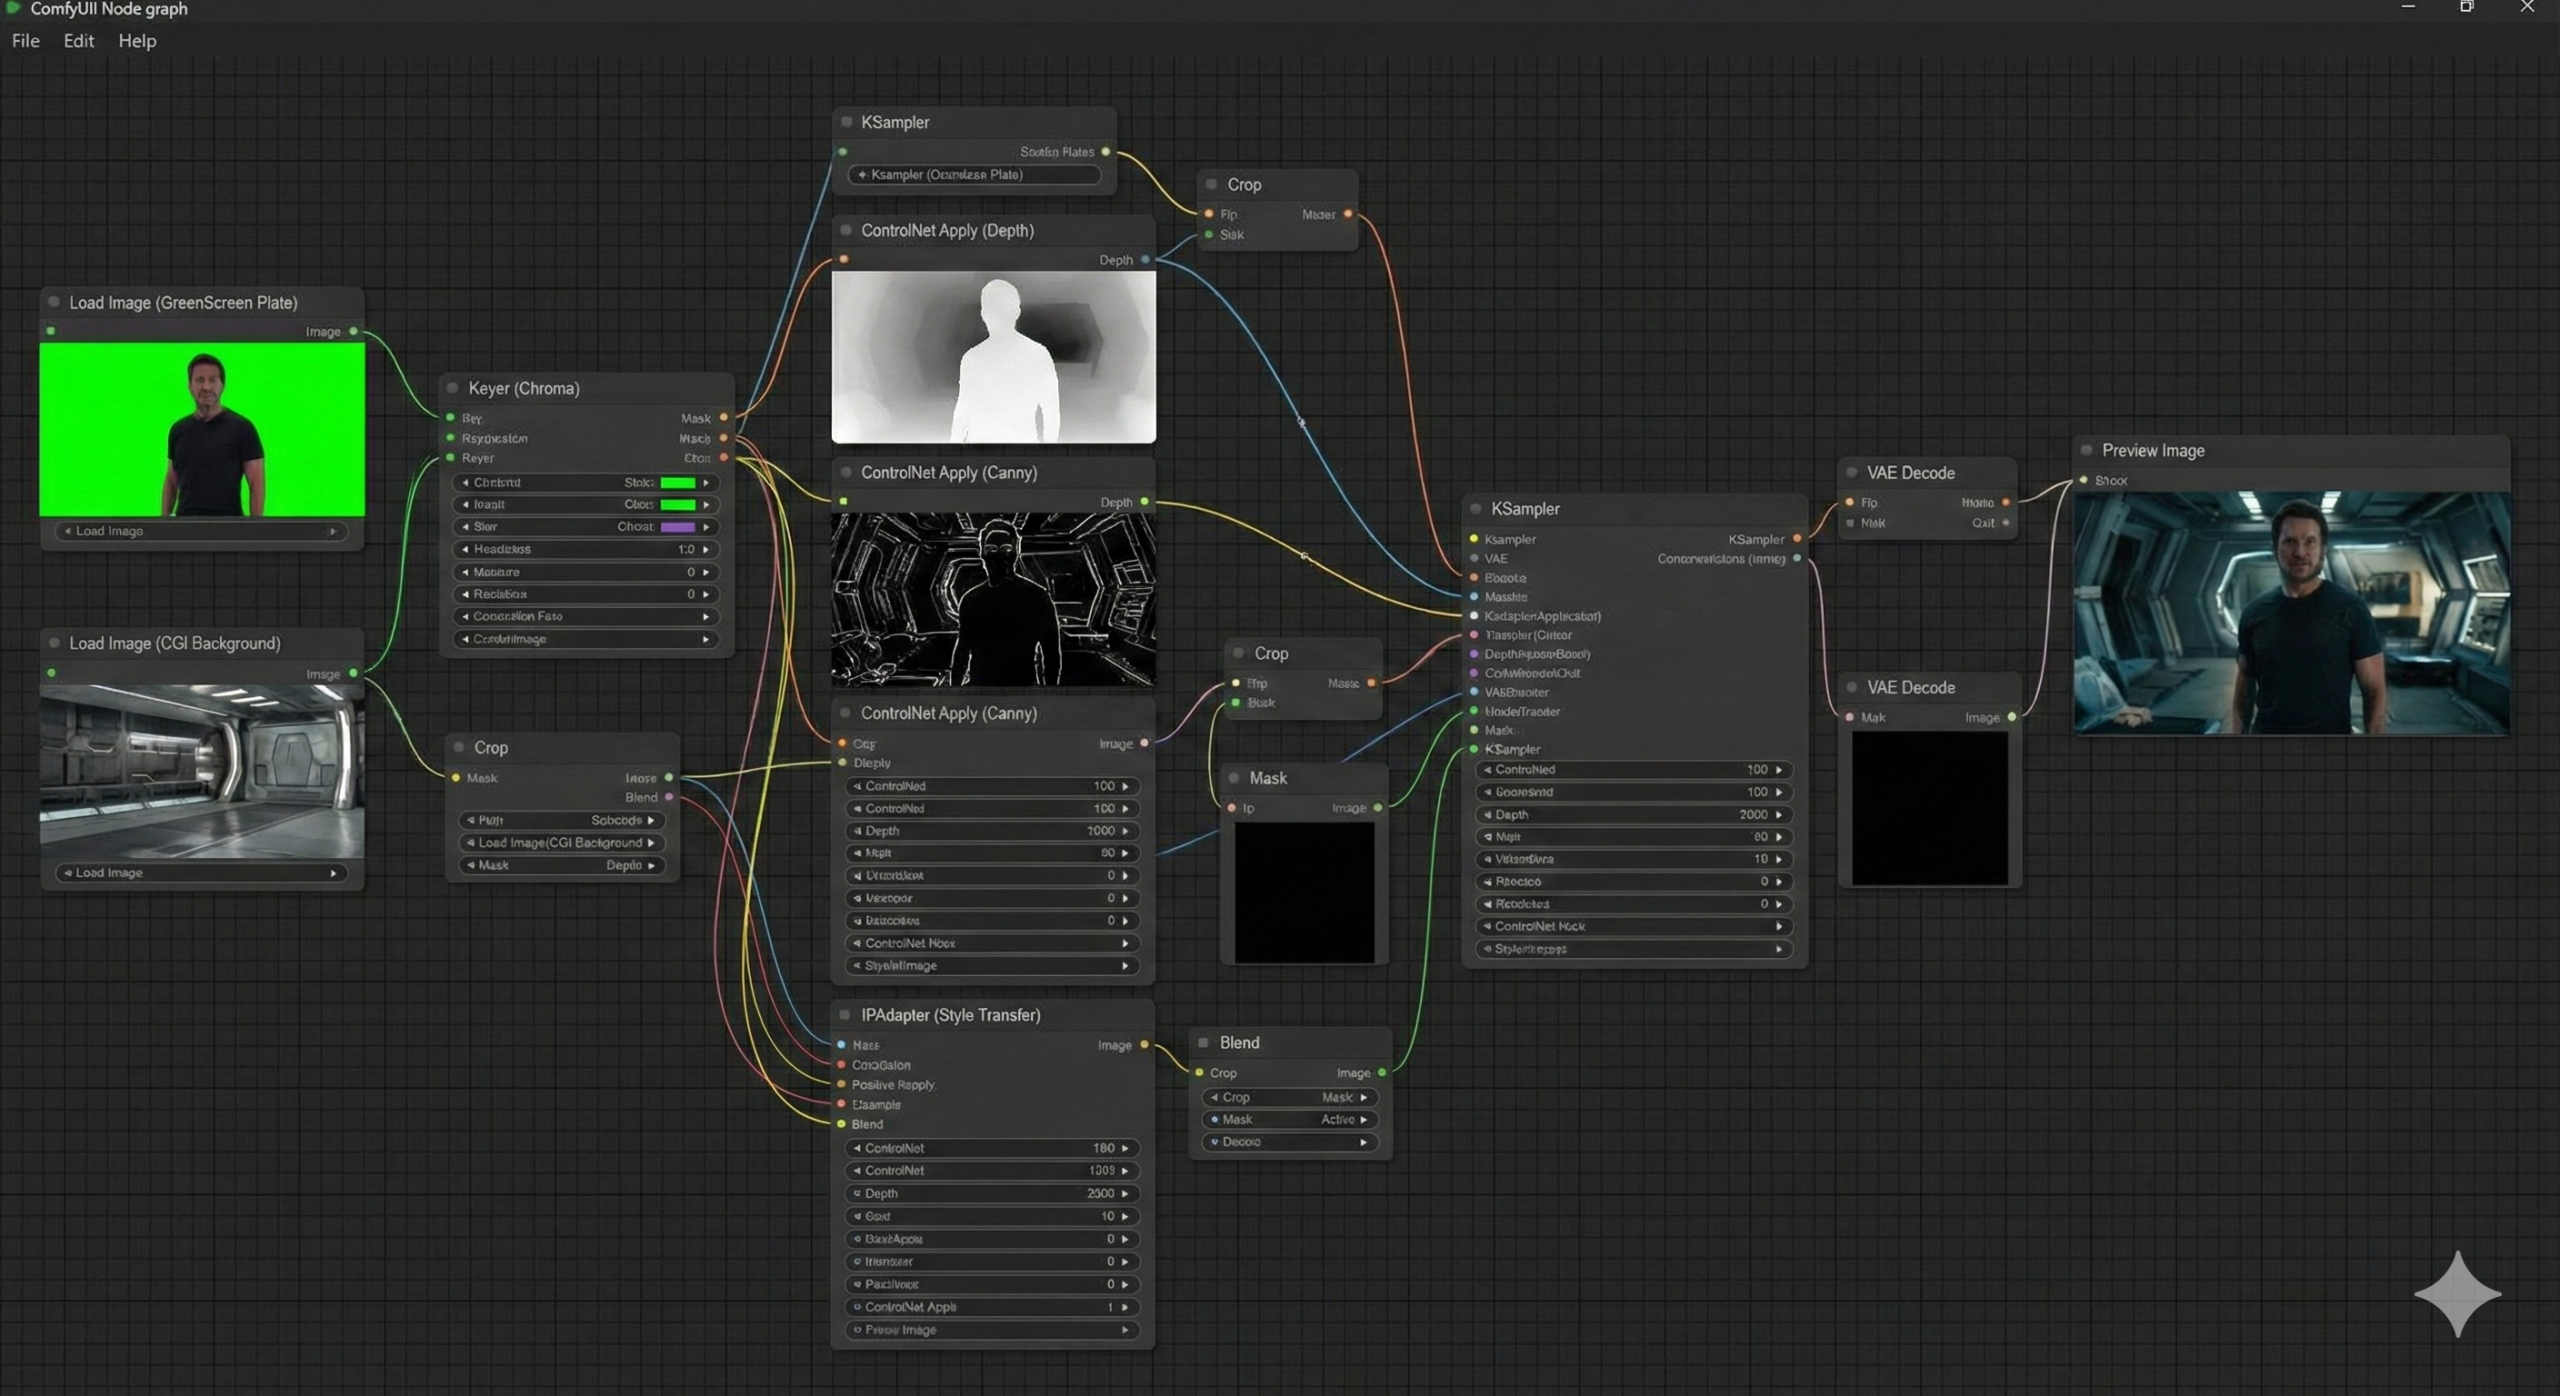Click the Preview Image node collapse dot
This screenshot has height=1396, width=2560.
click(2086, 450)
